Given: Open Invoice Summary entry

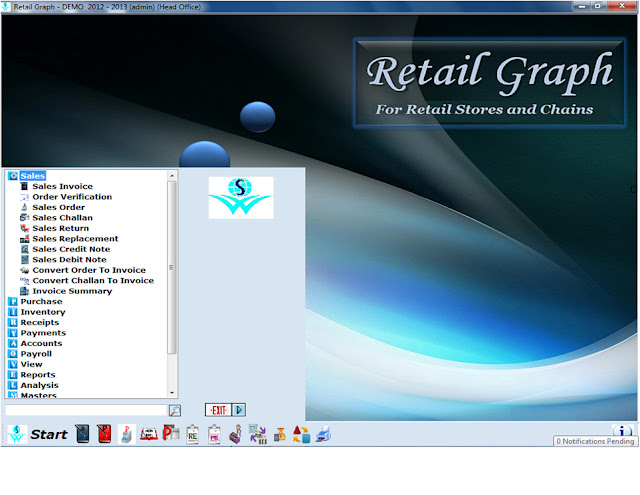Looking at the screenshot, I should coord(72,291).
